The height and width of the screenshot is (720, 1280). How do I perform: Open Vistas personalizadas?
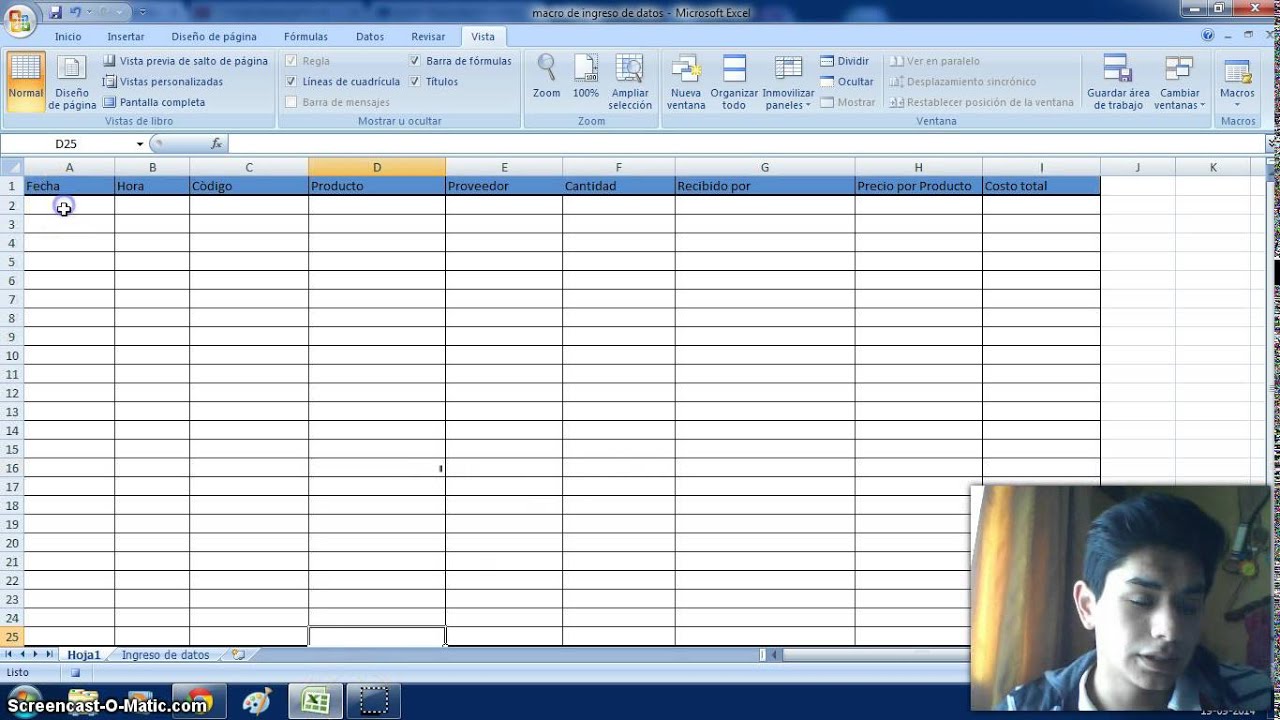(163, 82)
